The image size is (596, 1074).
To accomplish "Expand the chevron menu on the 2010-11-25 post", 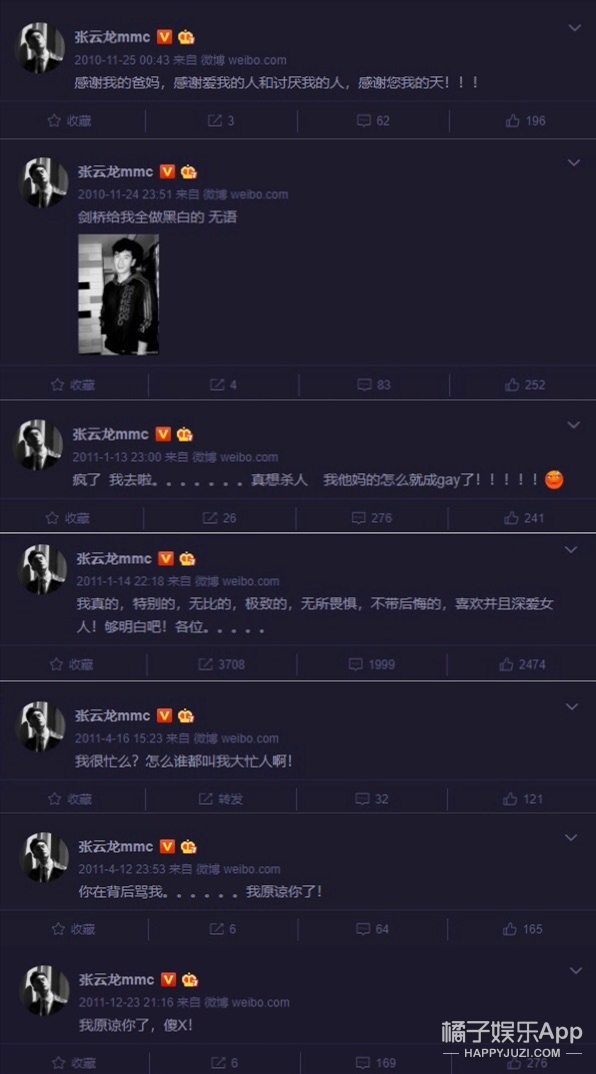I will pyautogui.click(x=575, y=28).
